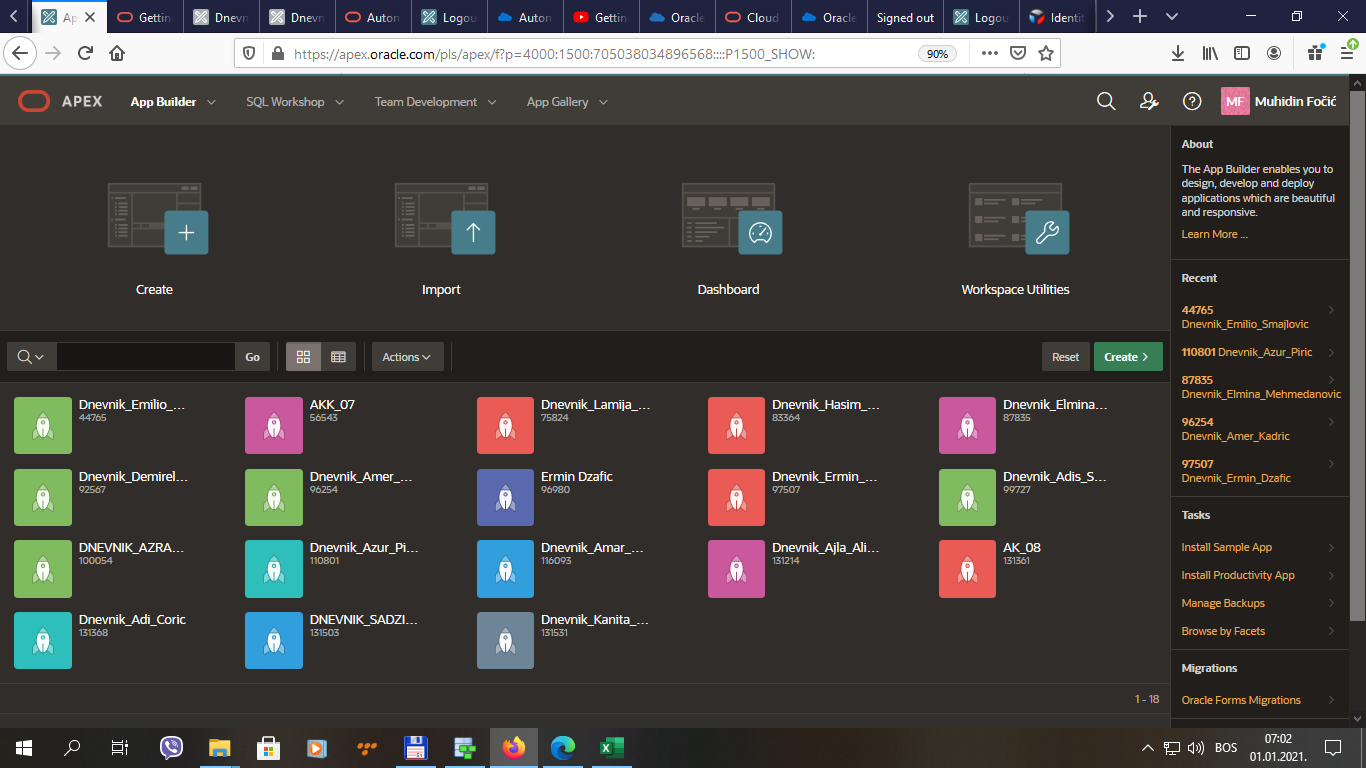Open the Dnevnik_Adi_Coric app icon
This screenshot has height=768, width=1366.
(43, 640)
